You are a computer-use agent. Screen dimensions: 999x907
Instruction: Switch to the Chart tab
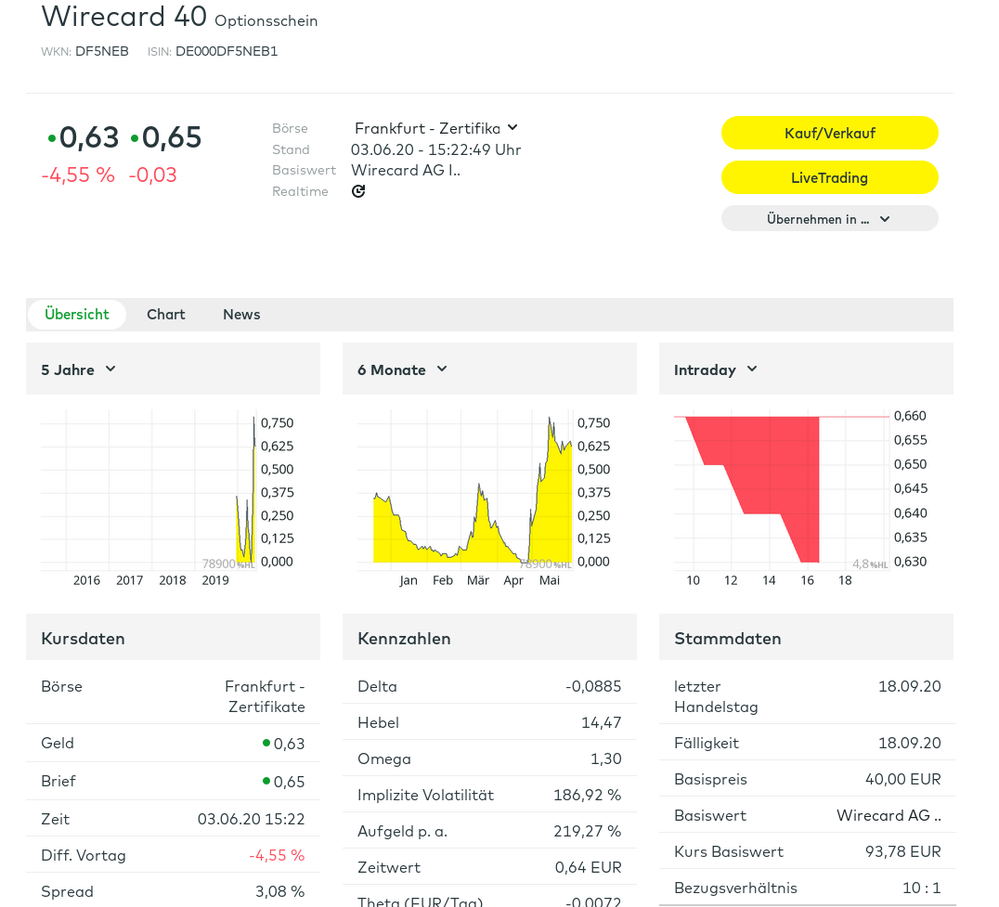tap(166, 314)
